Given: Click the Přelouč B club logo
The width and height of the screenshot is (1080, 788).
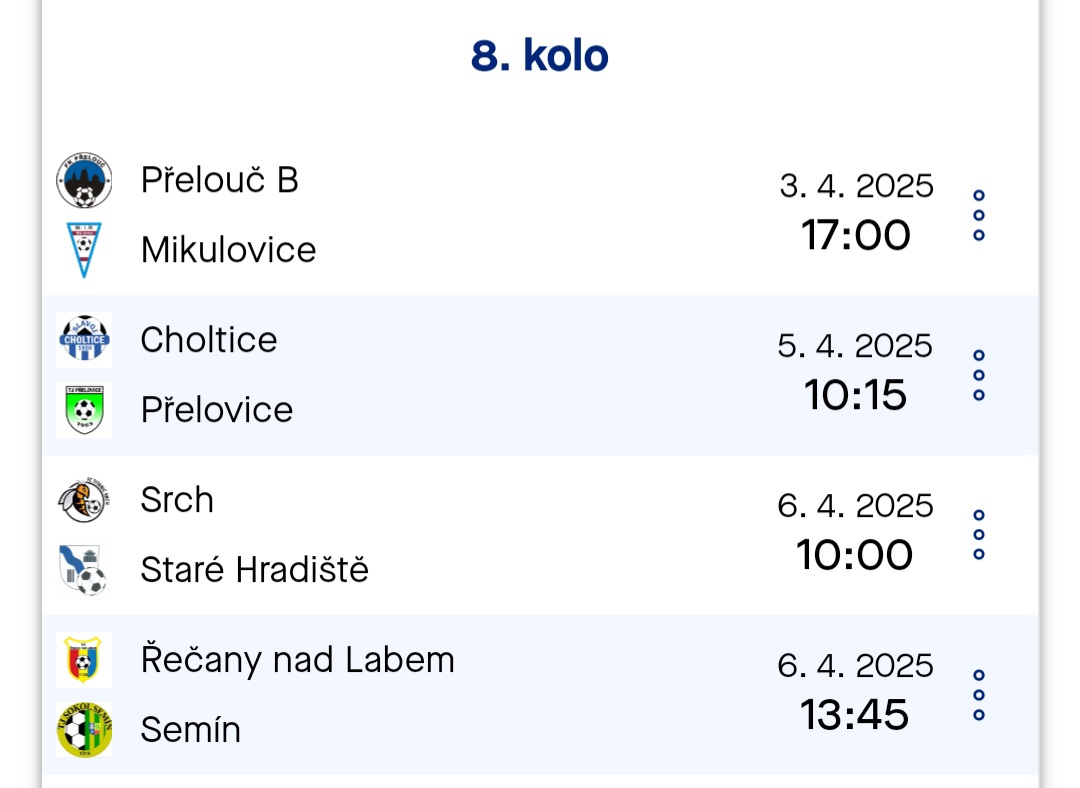Looking at the screenshot, I should (x=84, y=180).
